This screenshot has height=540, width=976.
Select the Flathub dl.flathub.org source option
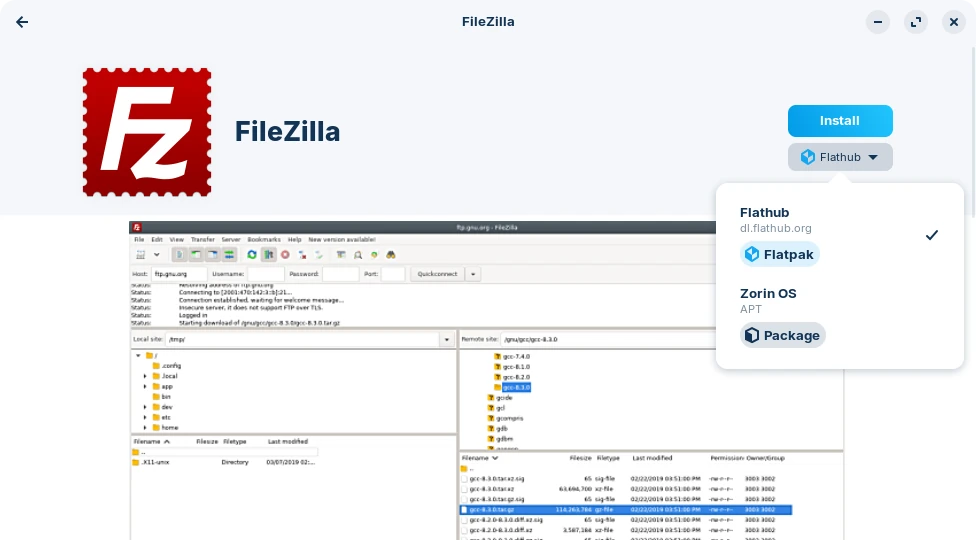(x=839, y=235)
